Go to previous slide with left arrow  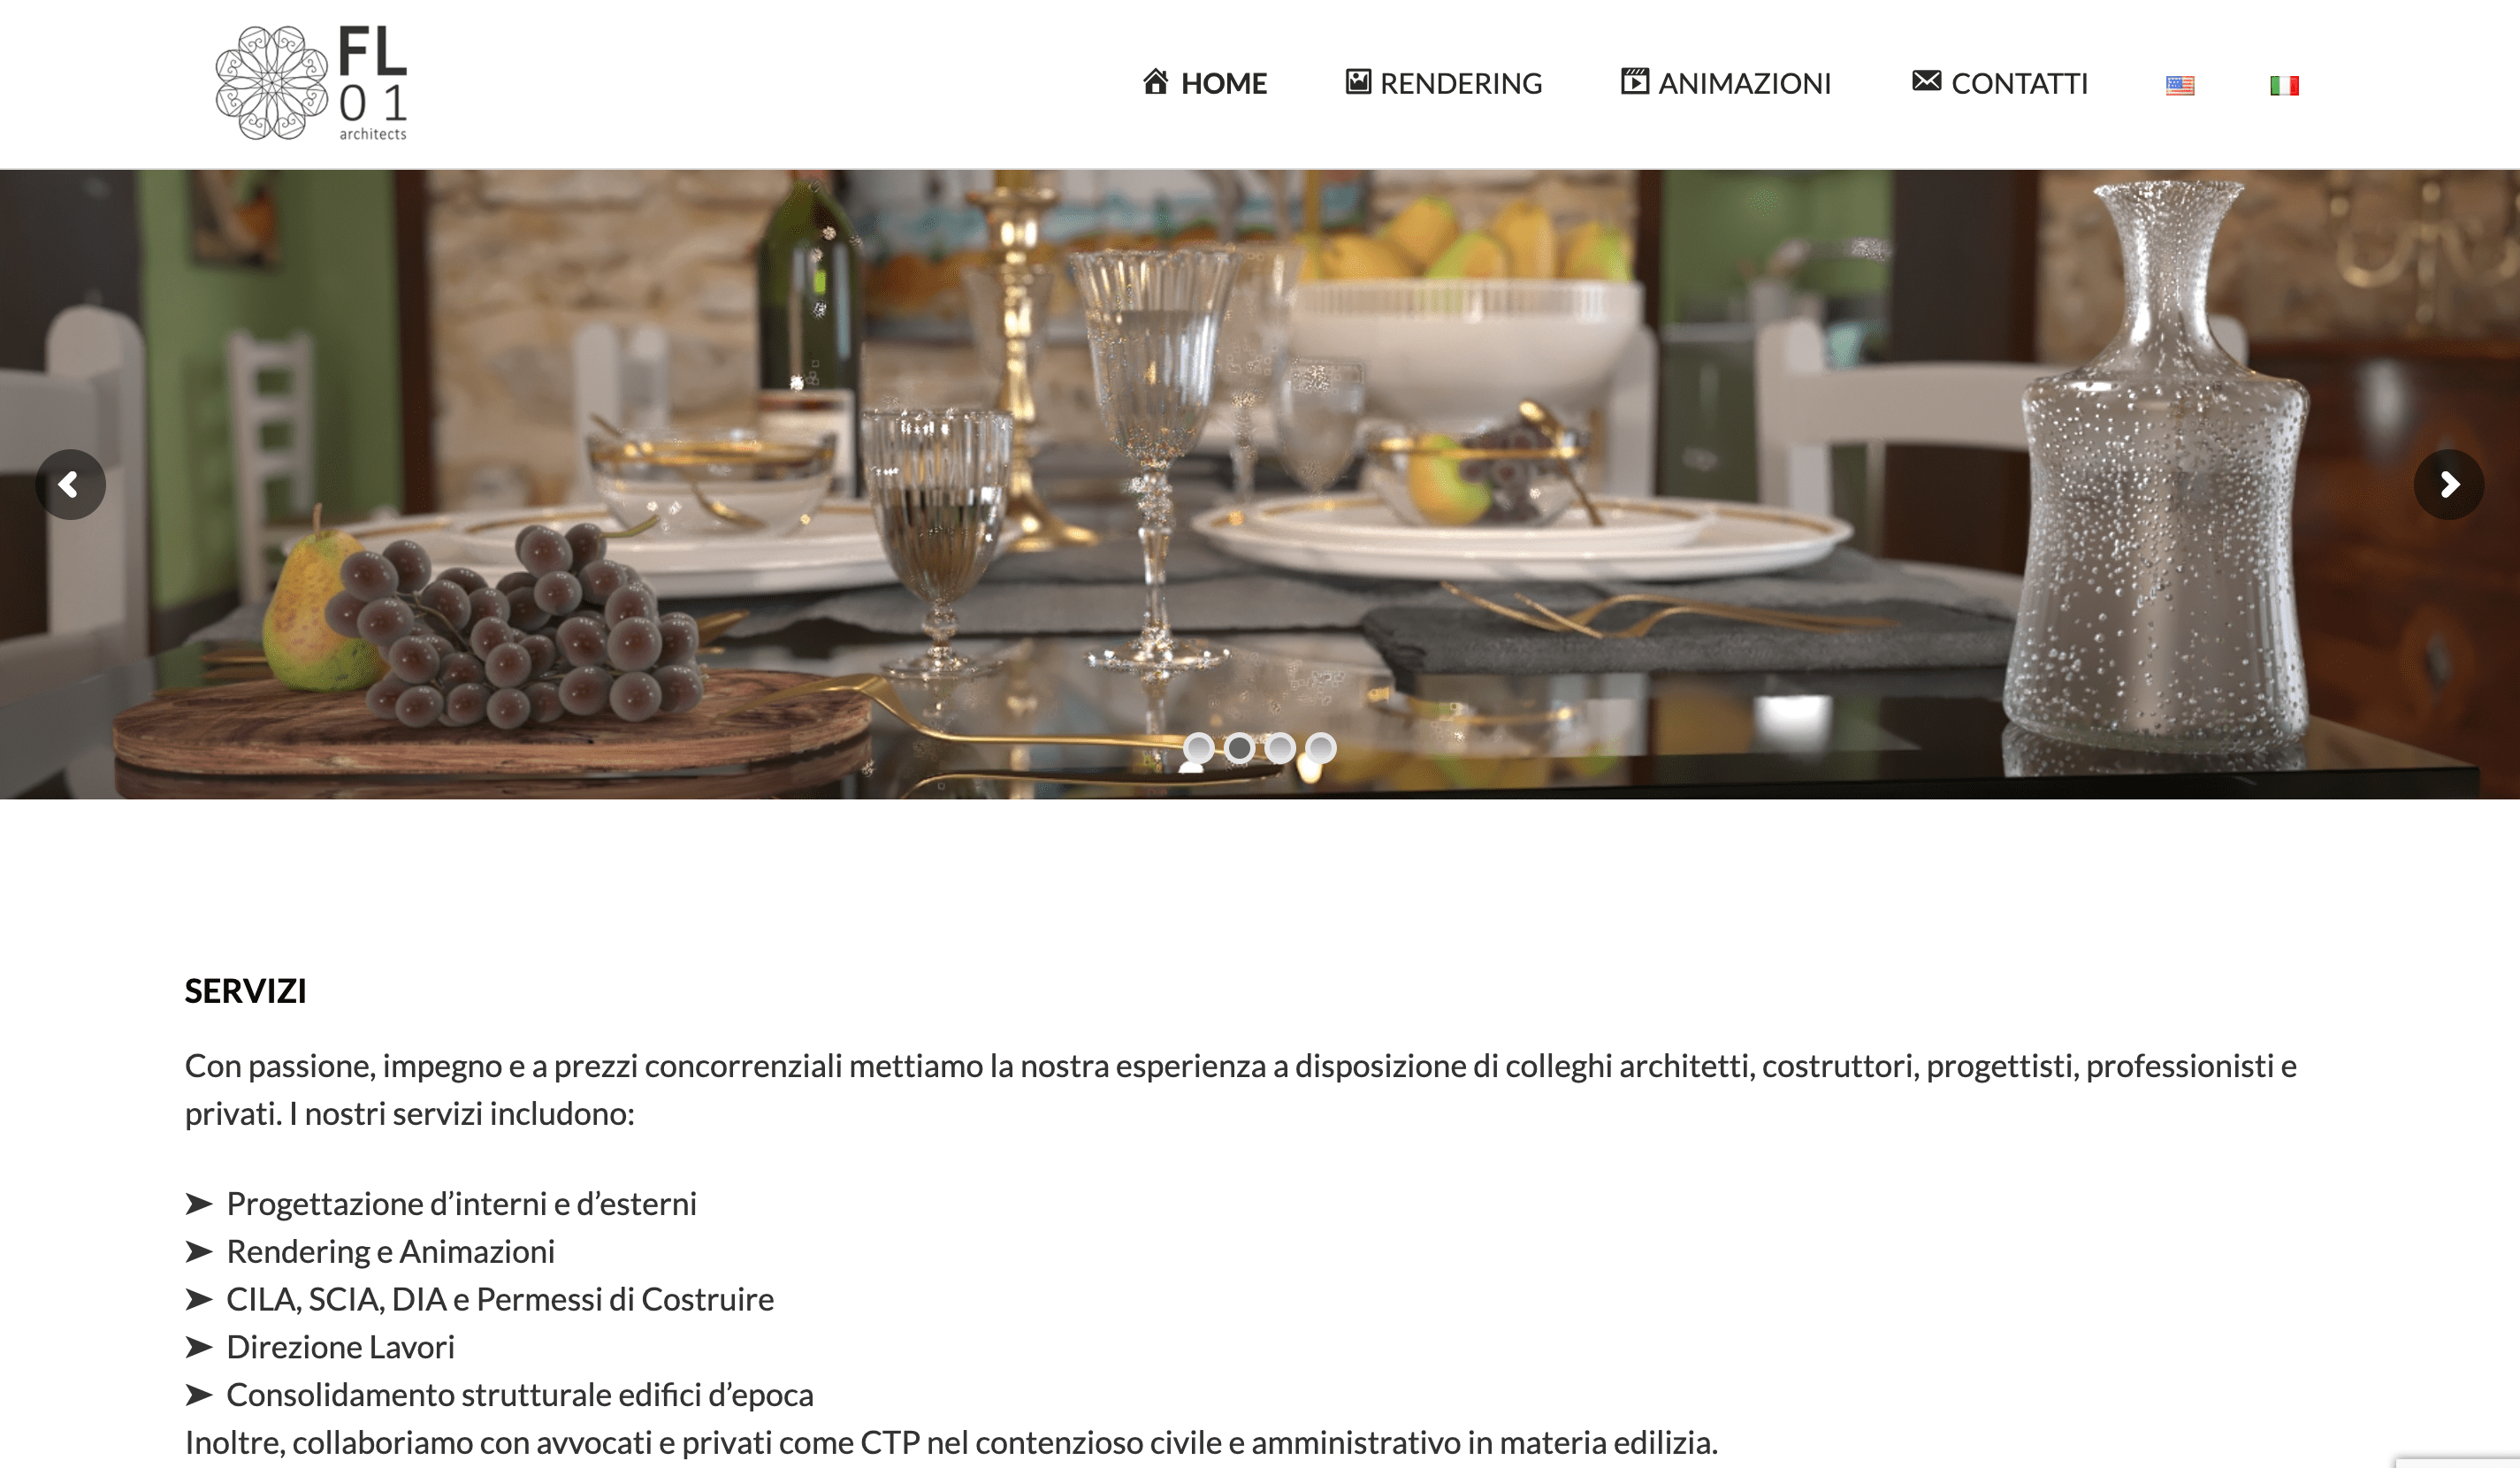[70, 484]
